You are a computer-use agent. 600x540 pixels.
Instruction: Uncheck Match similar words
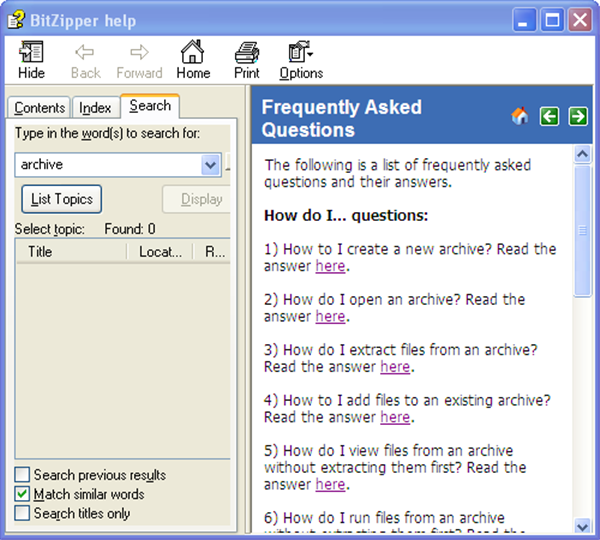coord(22,494)
